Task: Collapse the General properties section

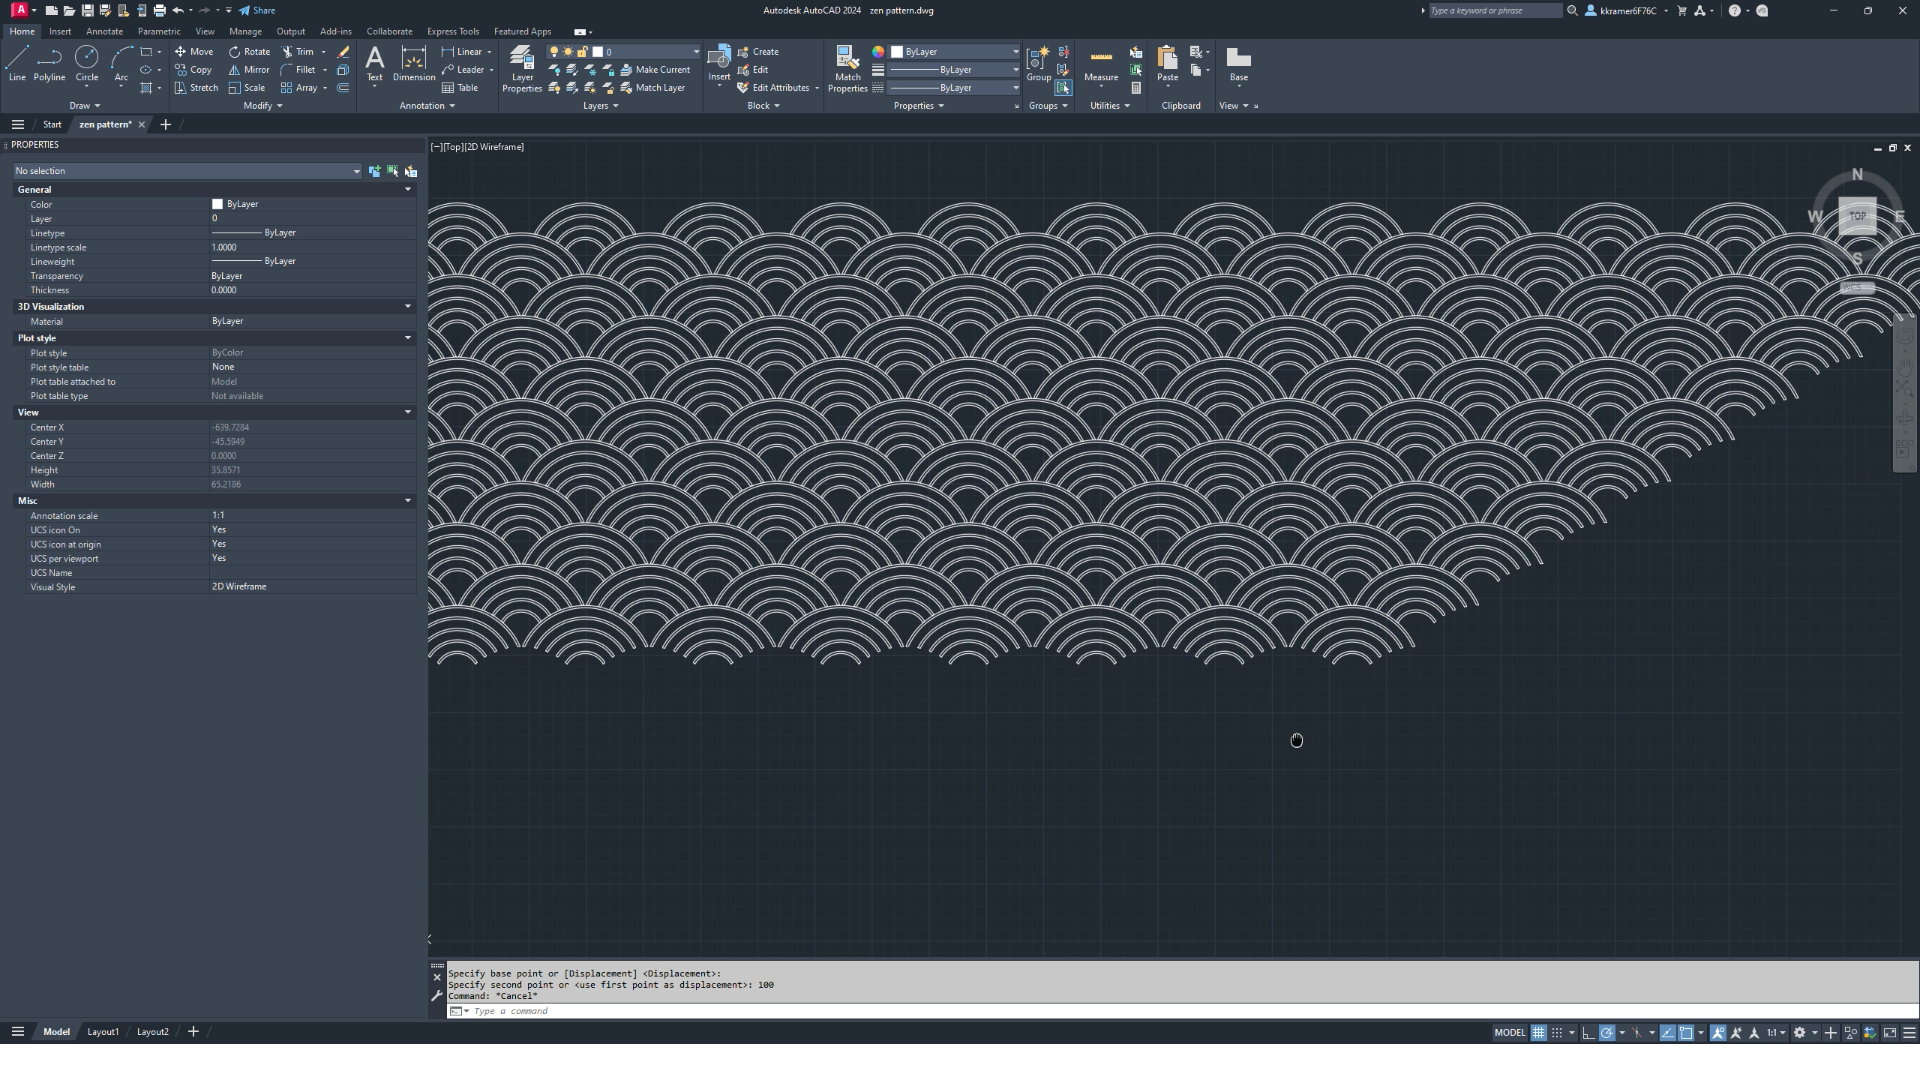Action: click(x=407, y=189)
